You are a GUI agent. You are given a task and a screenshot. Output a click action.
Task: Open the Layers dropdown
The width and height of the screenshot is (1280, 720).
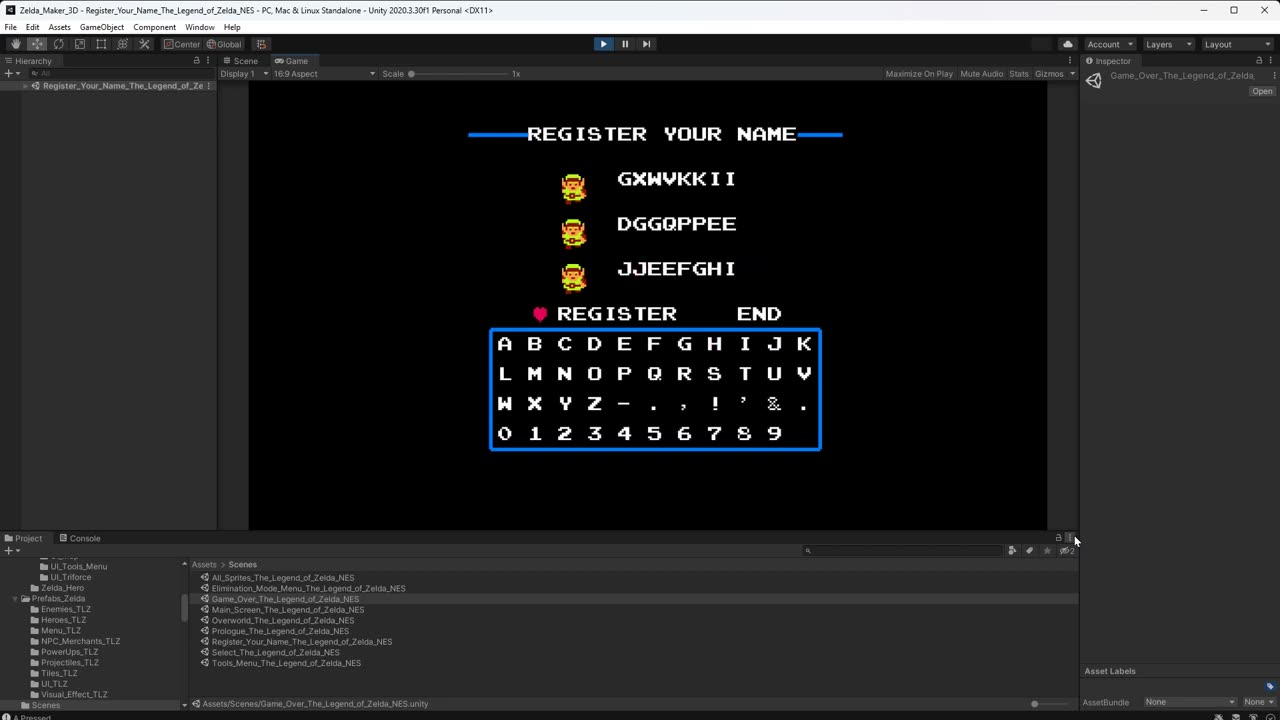1169,44
